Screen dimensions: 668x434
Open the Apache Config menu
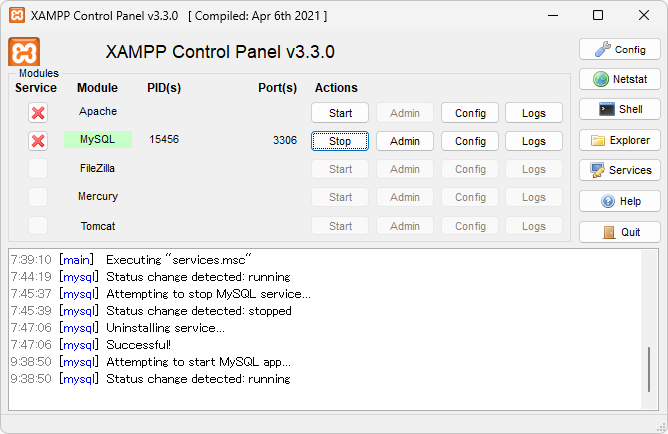(470, 113)
